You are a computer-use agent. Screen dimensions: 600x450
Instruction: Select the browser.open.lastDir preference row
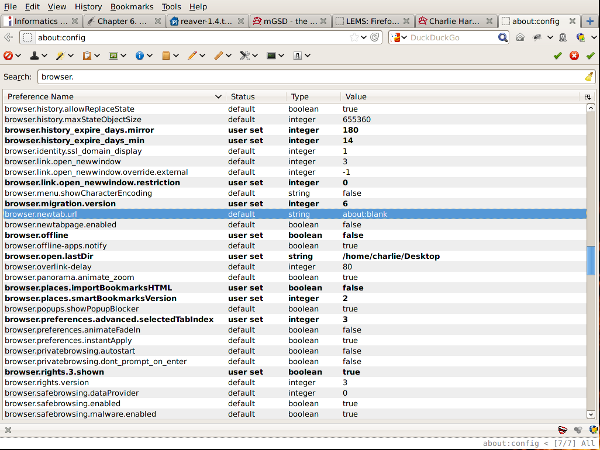coord(295,256)
